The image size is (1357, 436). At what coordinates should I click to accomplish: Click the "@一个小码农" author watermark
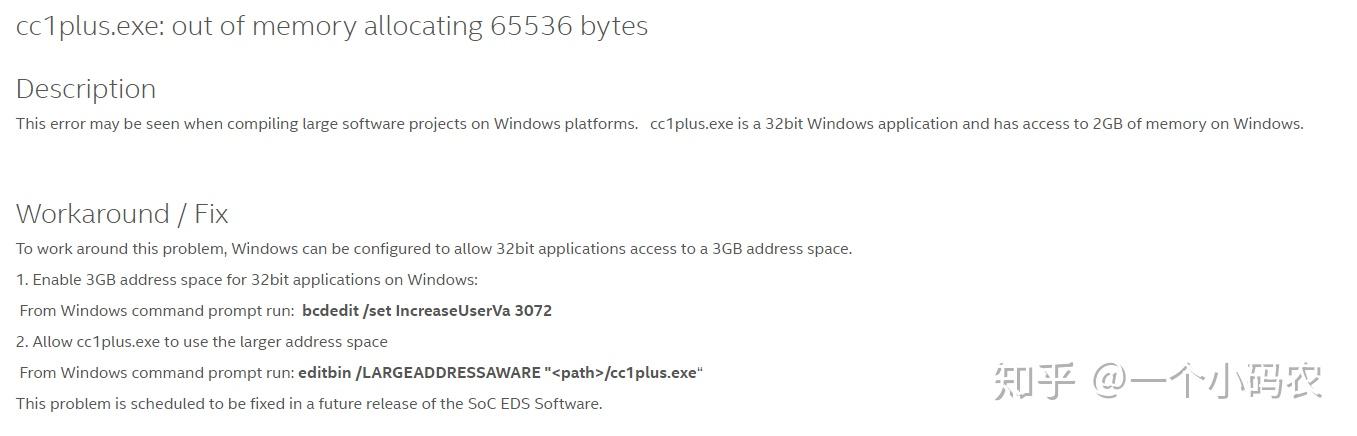[x=1208, y=382]
